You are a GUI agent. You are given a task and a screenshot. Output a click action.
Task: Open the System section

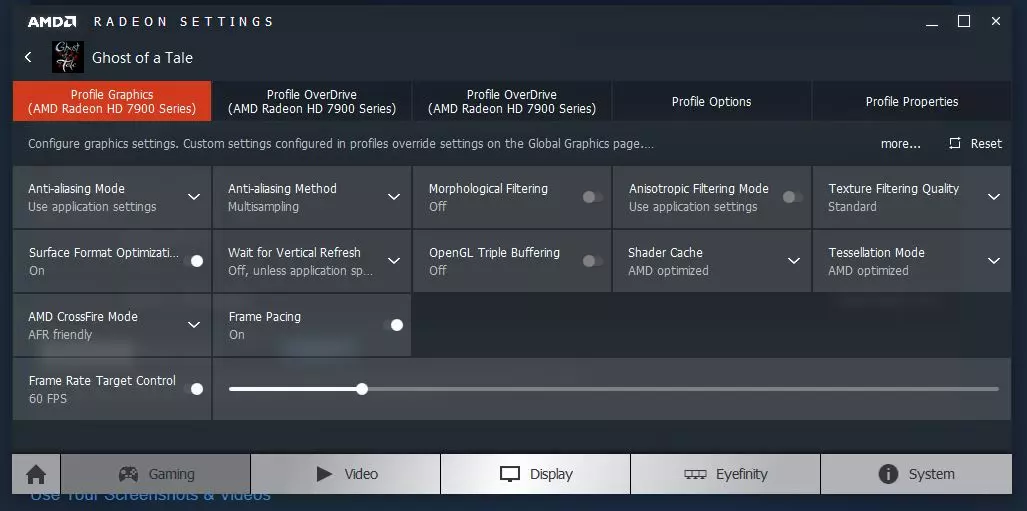coord(916,474)
